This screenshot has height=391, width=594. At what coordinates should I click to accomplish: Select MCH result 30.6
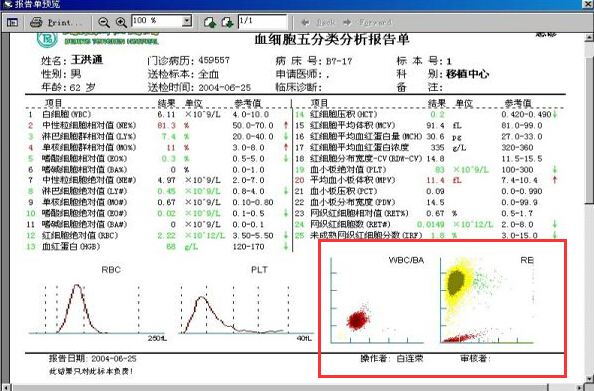pos(435,136)
